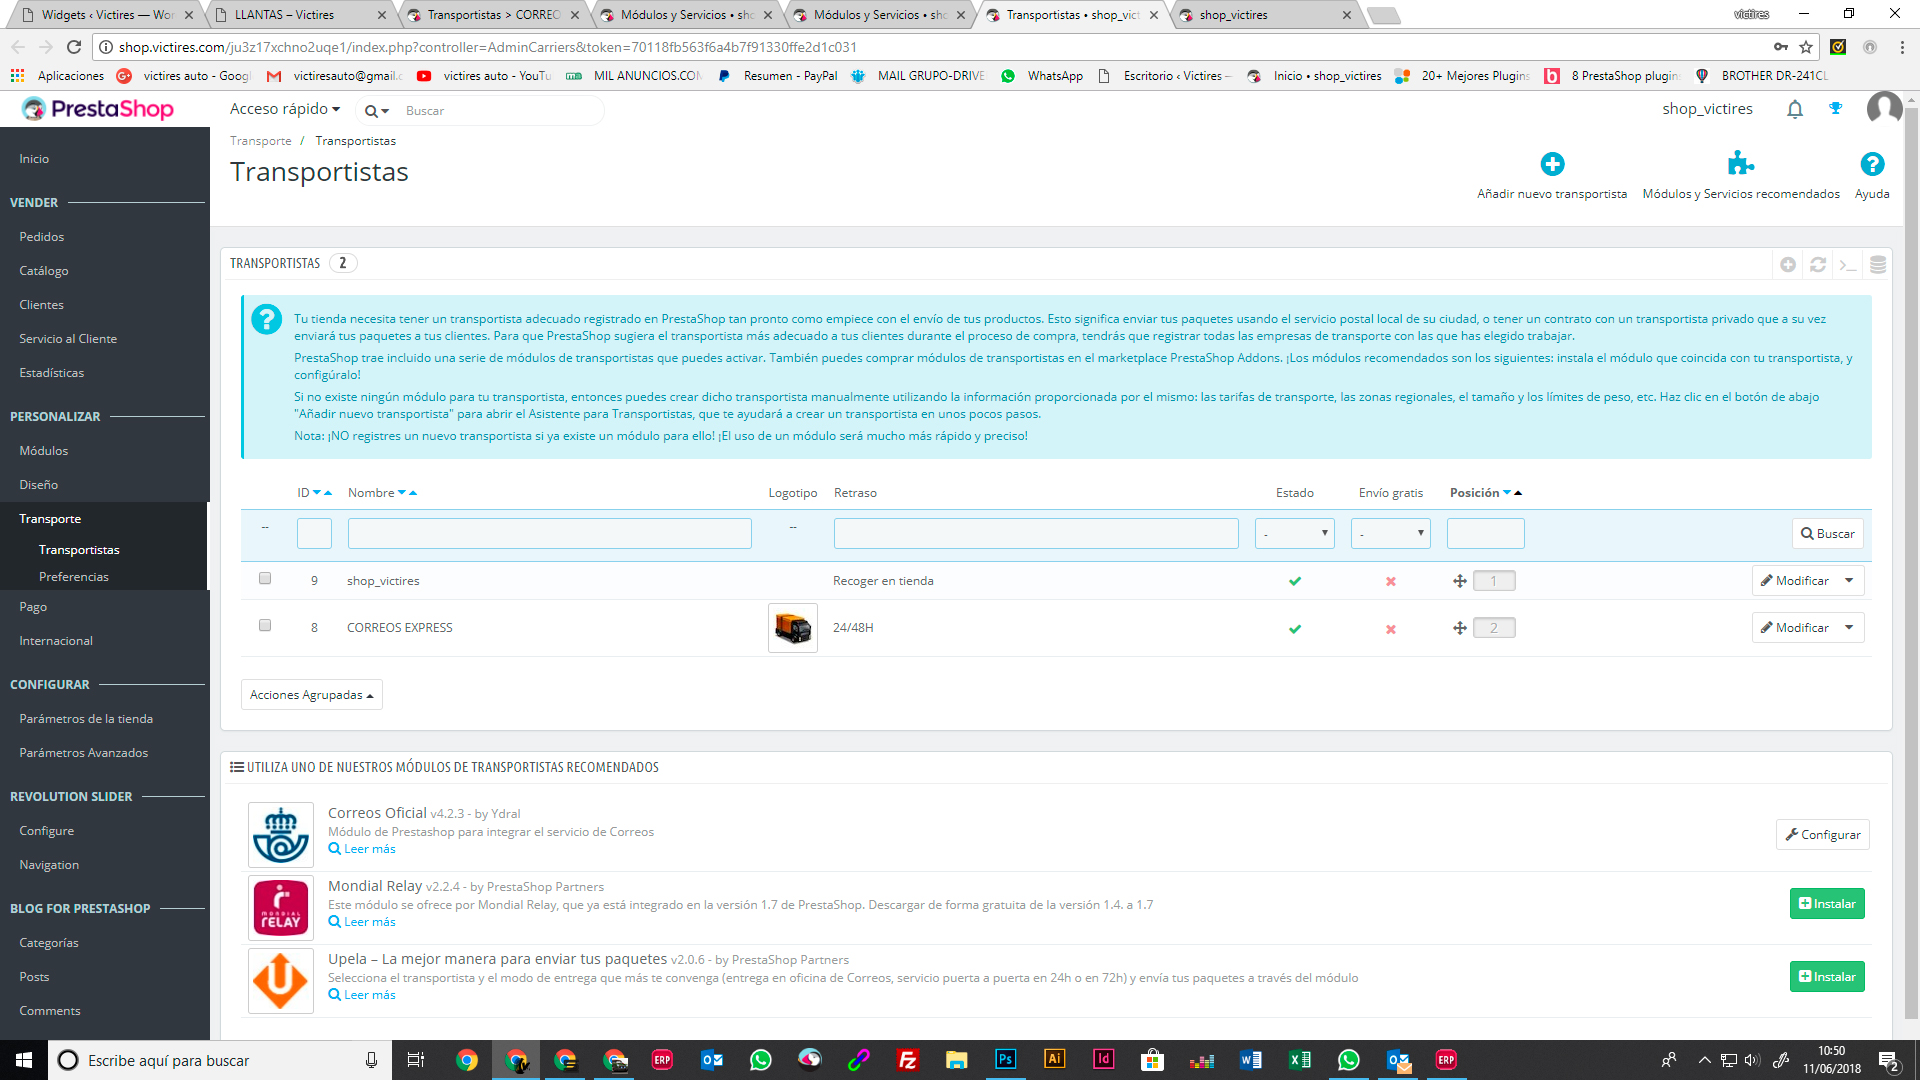Click the Añadir nuevo transportista plus icon

1552,164
